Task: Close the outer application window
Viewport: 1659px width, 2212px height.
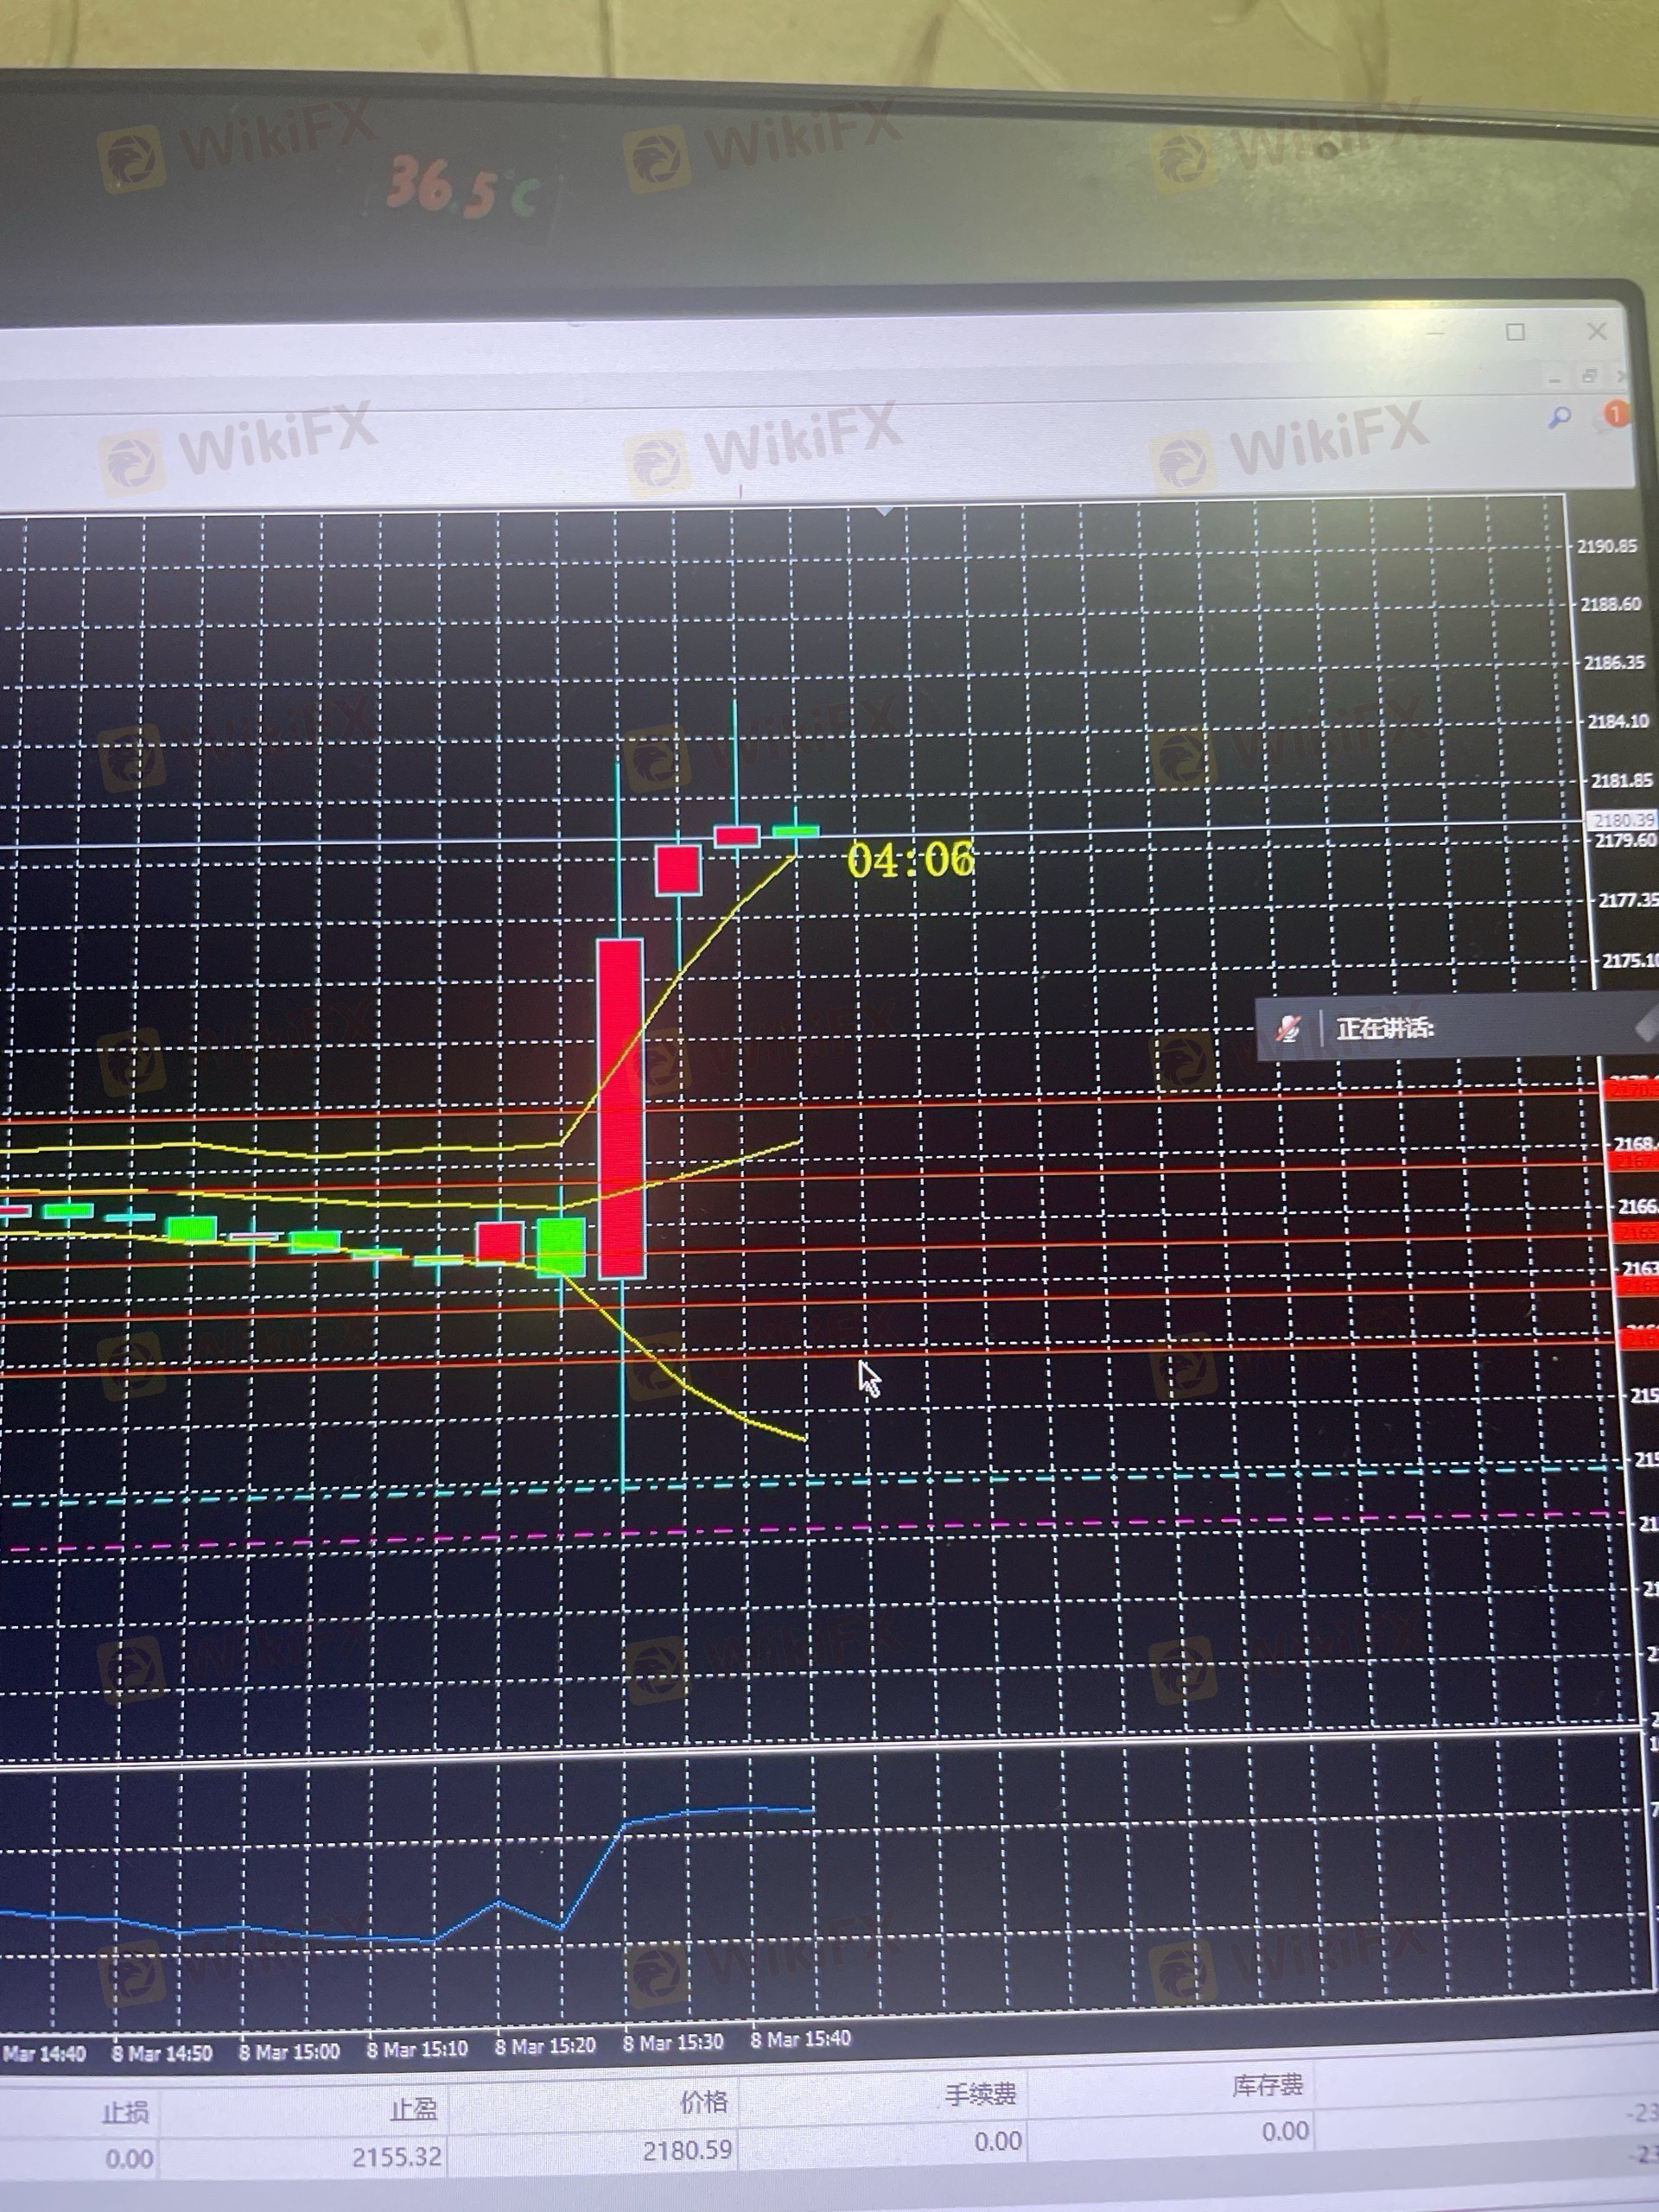Action: pos(1597,331)
